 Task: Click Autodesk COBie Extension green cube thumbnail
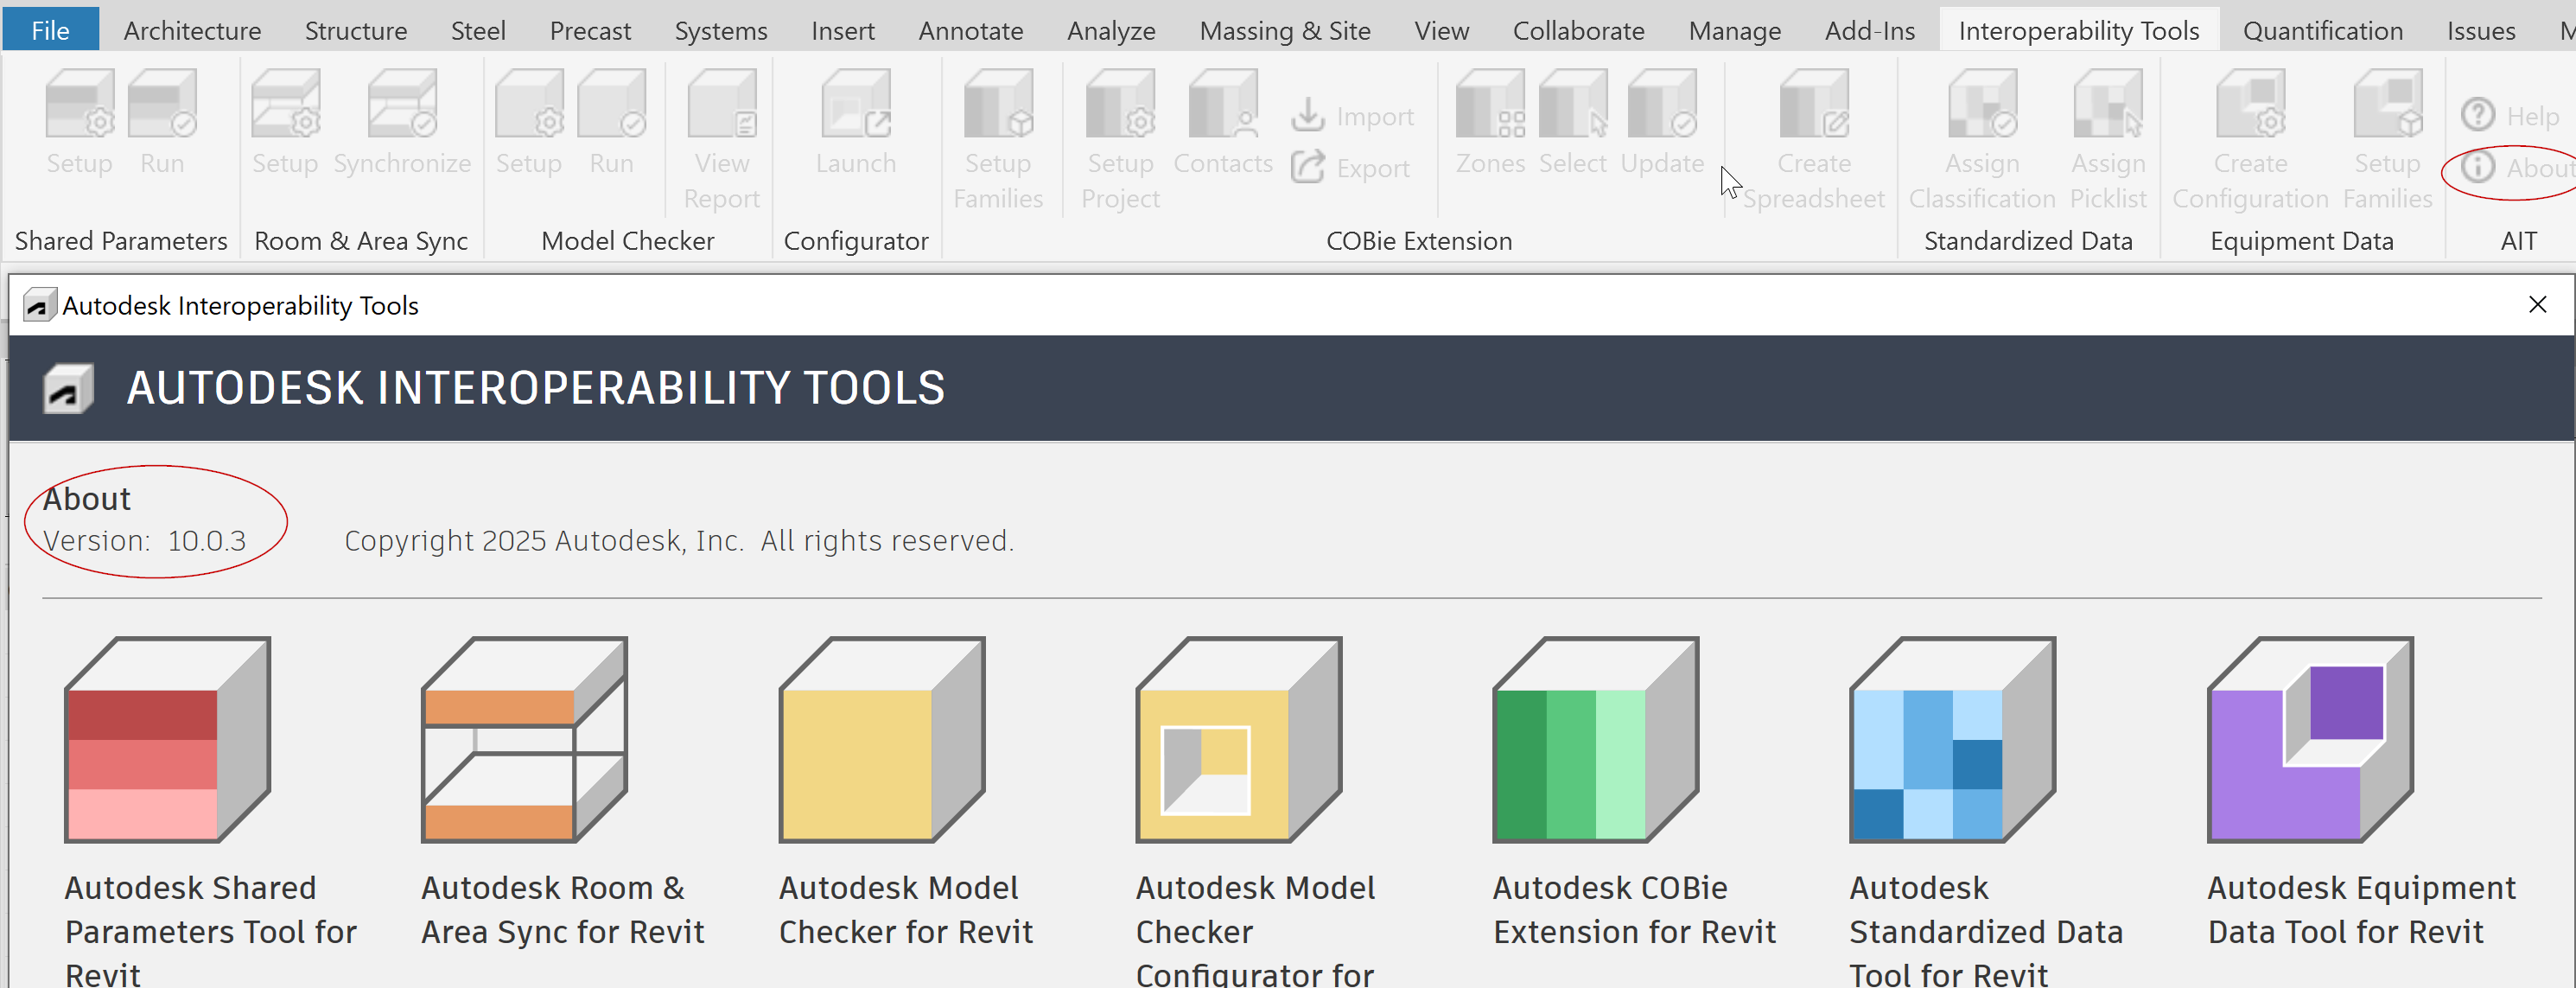tap(1595, 740)
